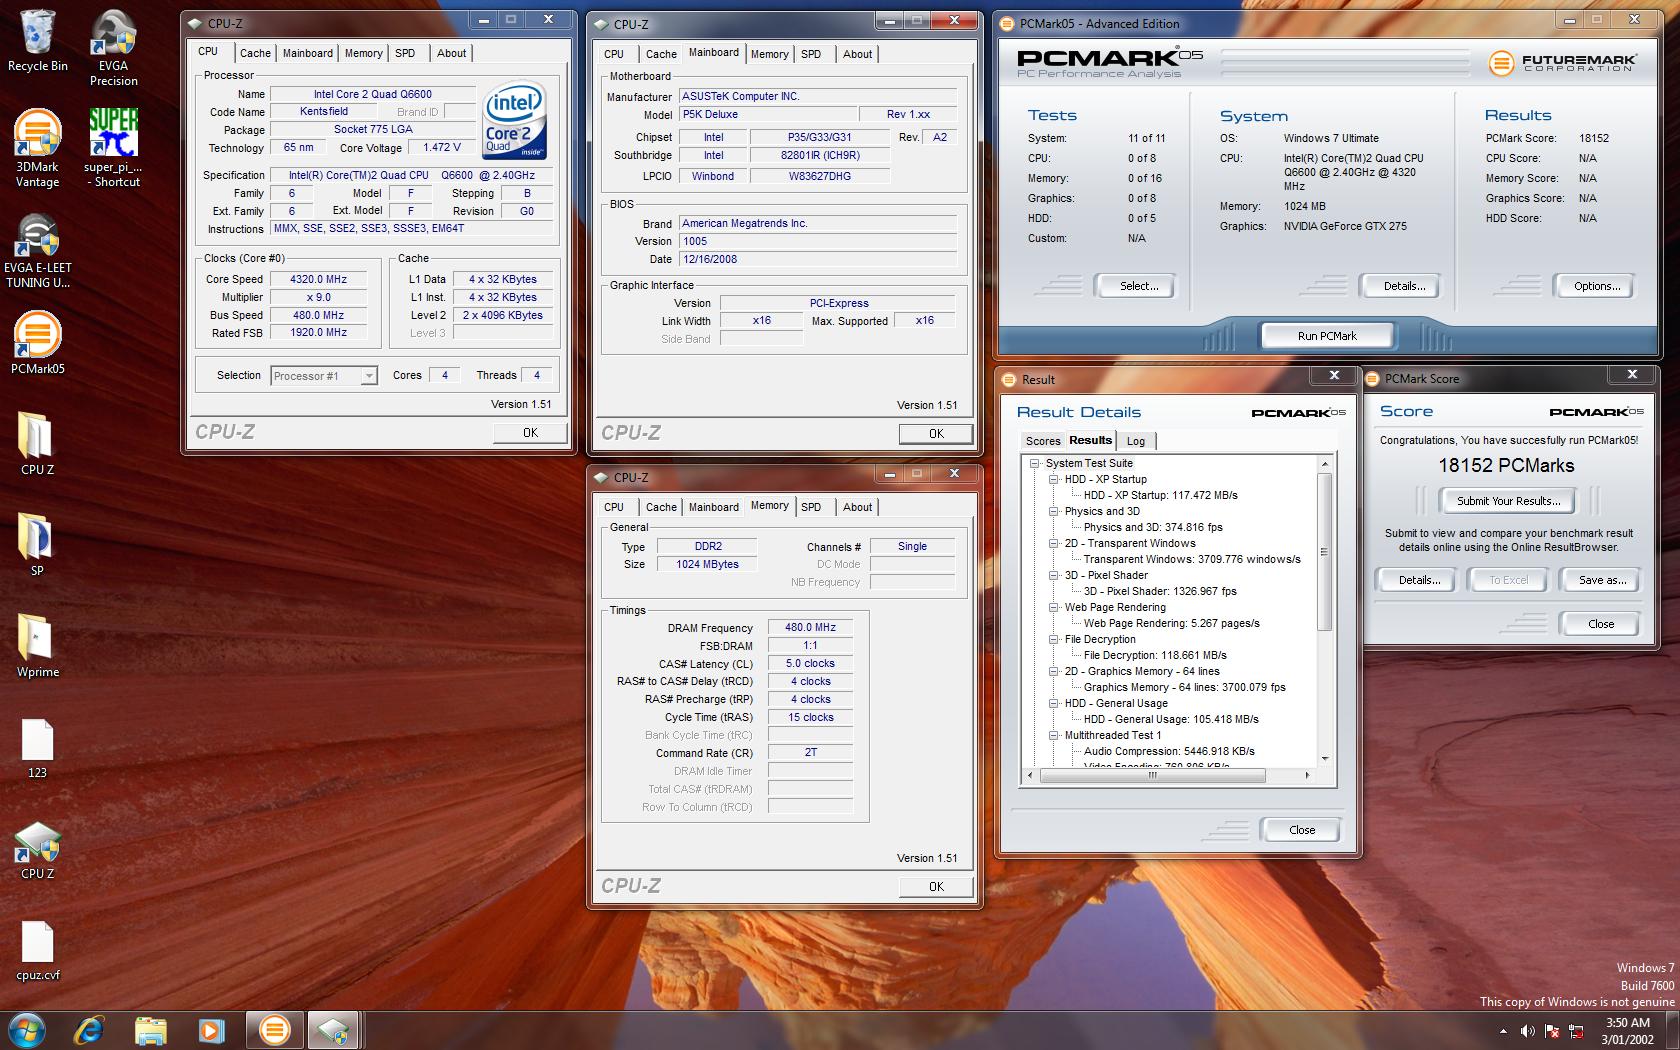Collapse 2D - Transparent Windows node

(1054, 544)
